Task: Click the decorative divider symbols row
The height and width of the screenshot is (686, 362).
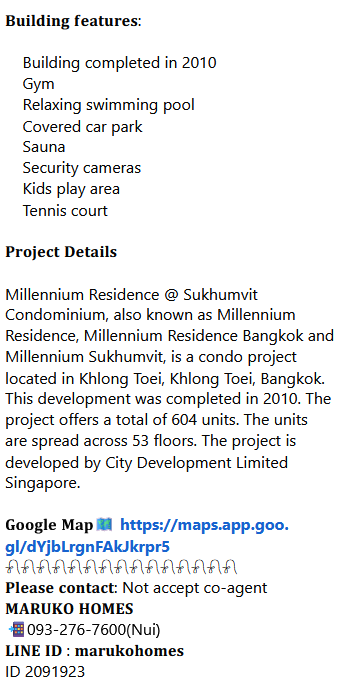Action: click(121, 567)
